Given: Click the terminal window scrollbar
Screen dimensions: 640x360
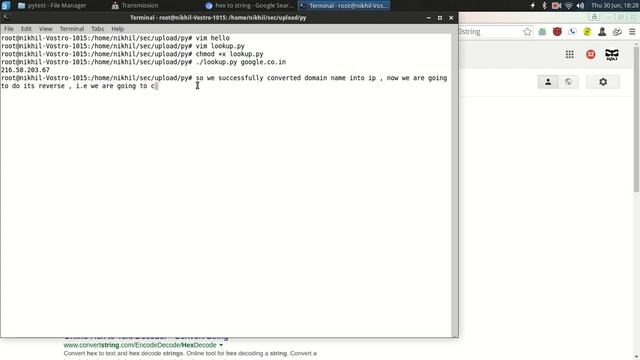Looking at the screenshot, I should point(455,185).
